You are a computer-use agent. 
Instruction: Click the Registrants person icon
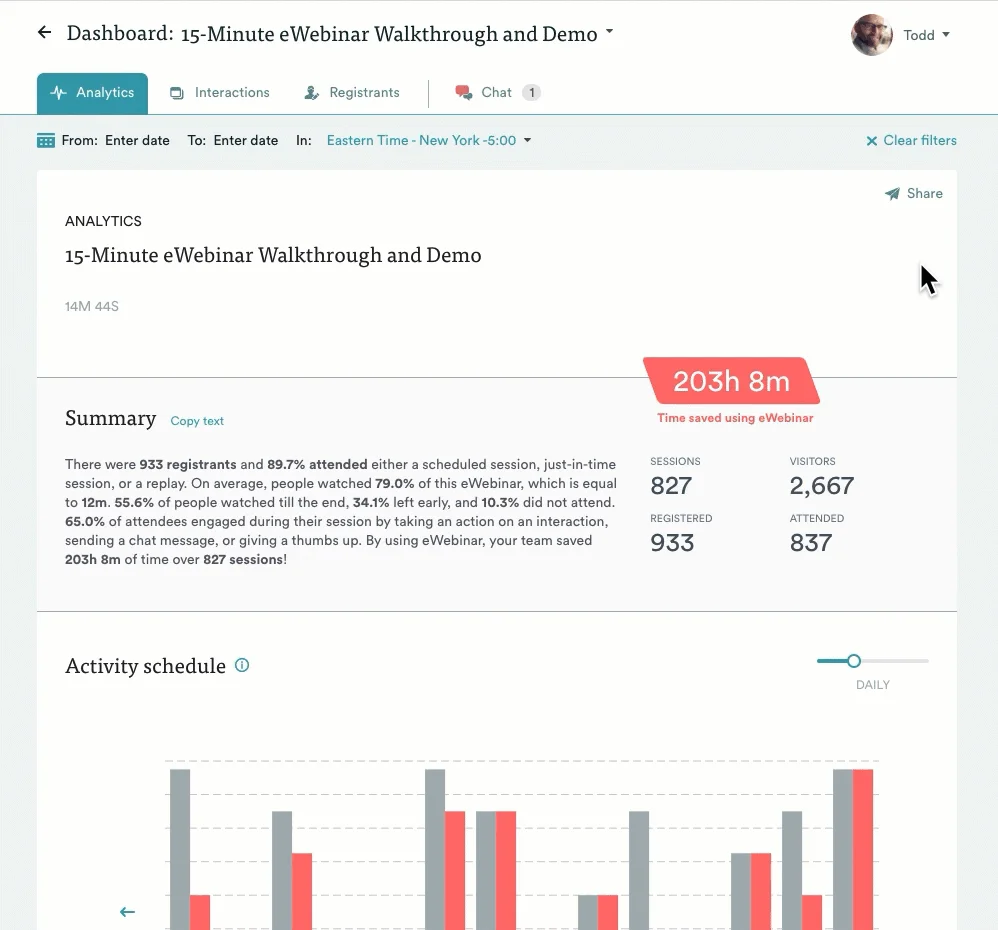coord(312,92)
